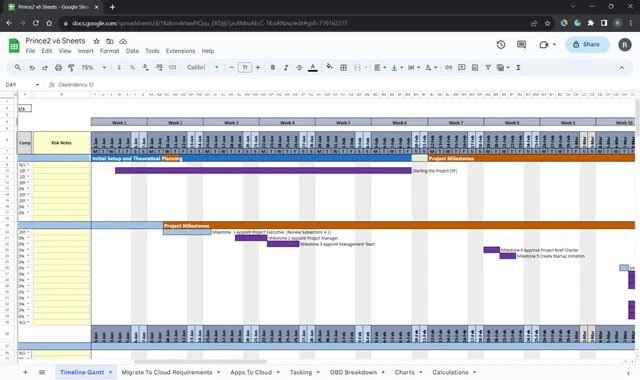640x380 pixels.
Task: Open the 75% zoom dropdown
Action: [94, 67]
